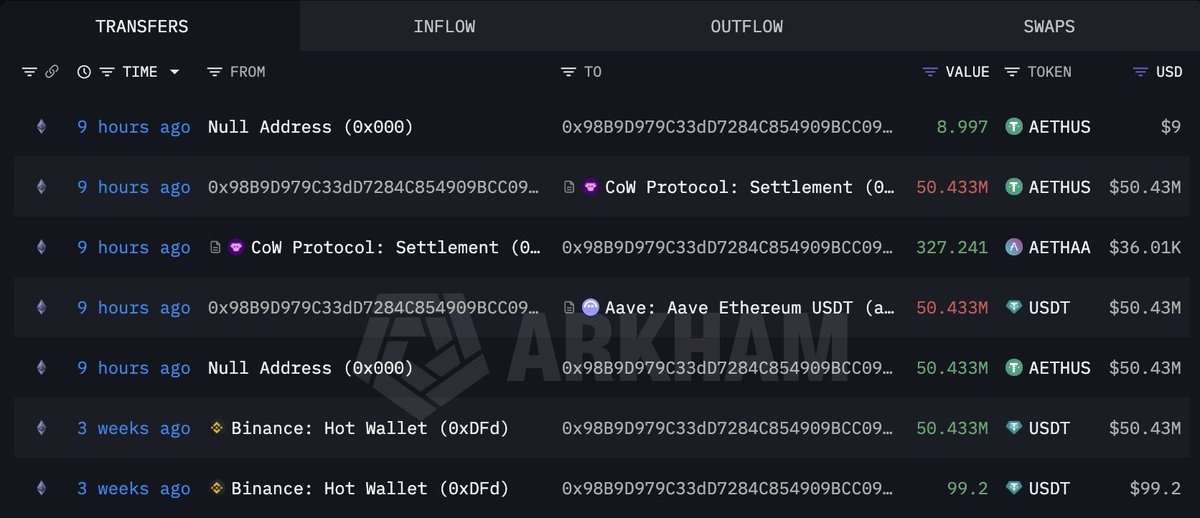Viewport: 1200px width, 518px height.
Task: Open the FROM column filter
Action: pyautogui.click(x=214, y=72)
